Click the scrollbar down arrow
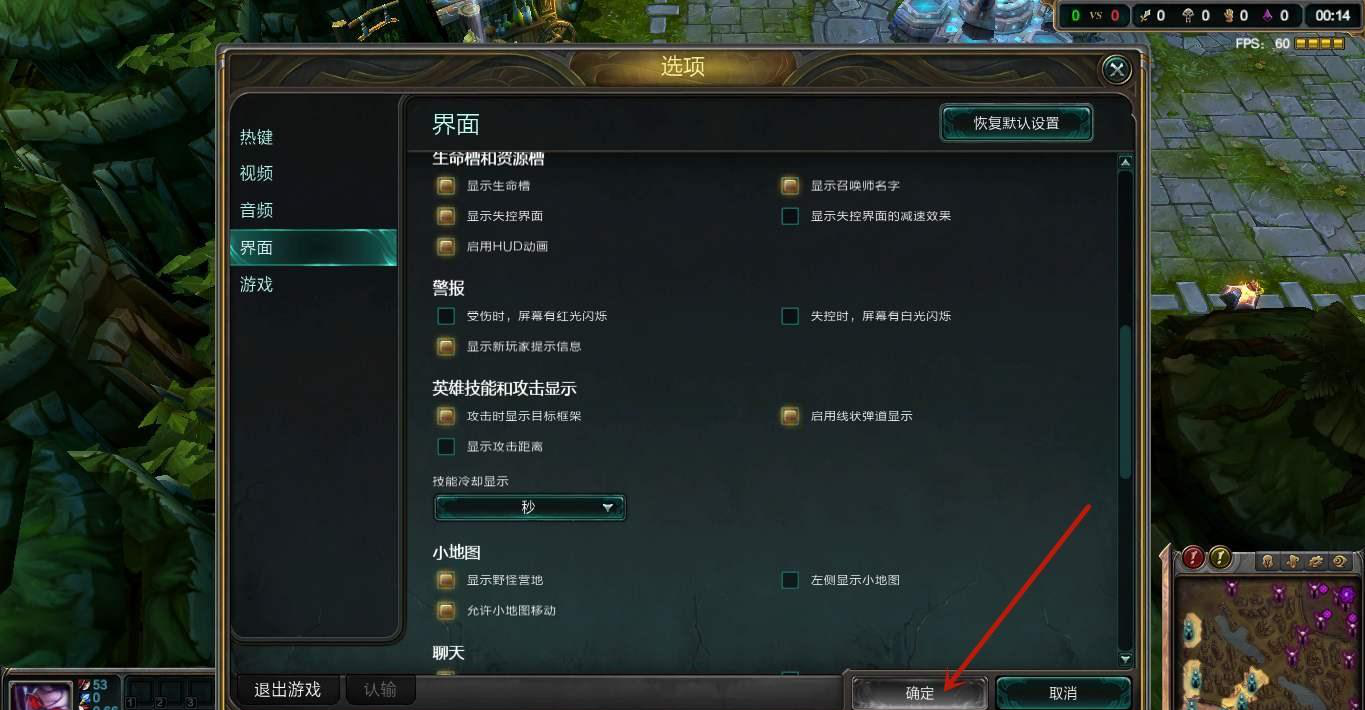The width and height of the screenshot is (1365, 710). [1125, 659]
